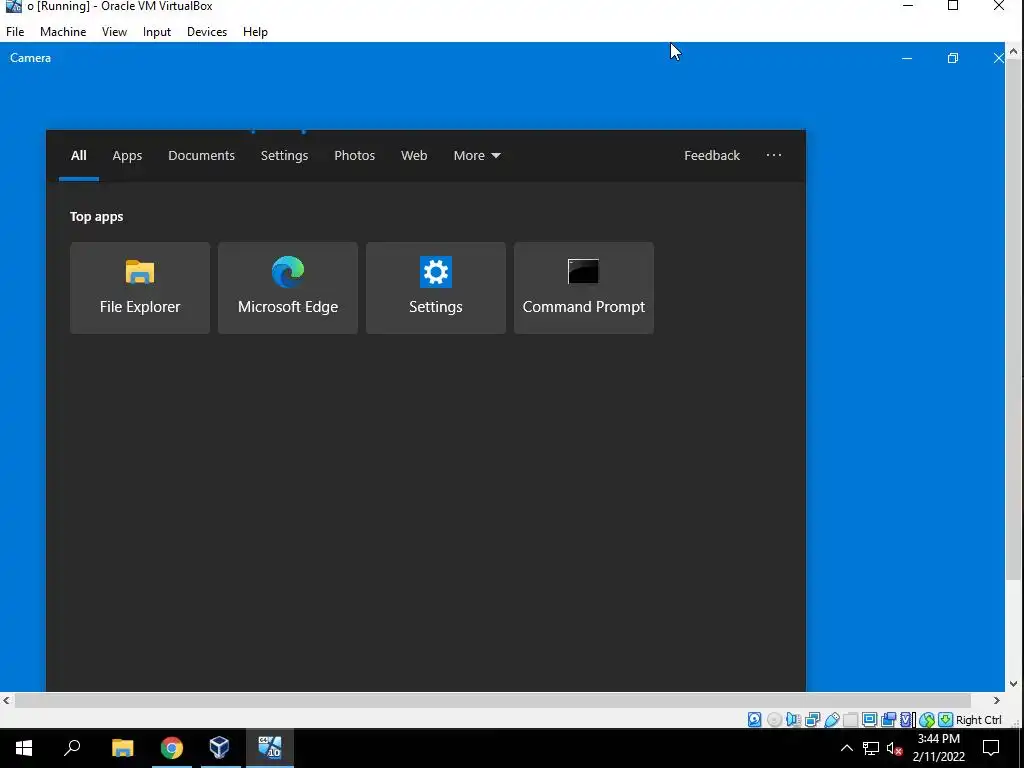Select the All search tab

point(78,155)
